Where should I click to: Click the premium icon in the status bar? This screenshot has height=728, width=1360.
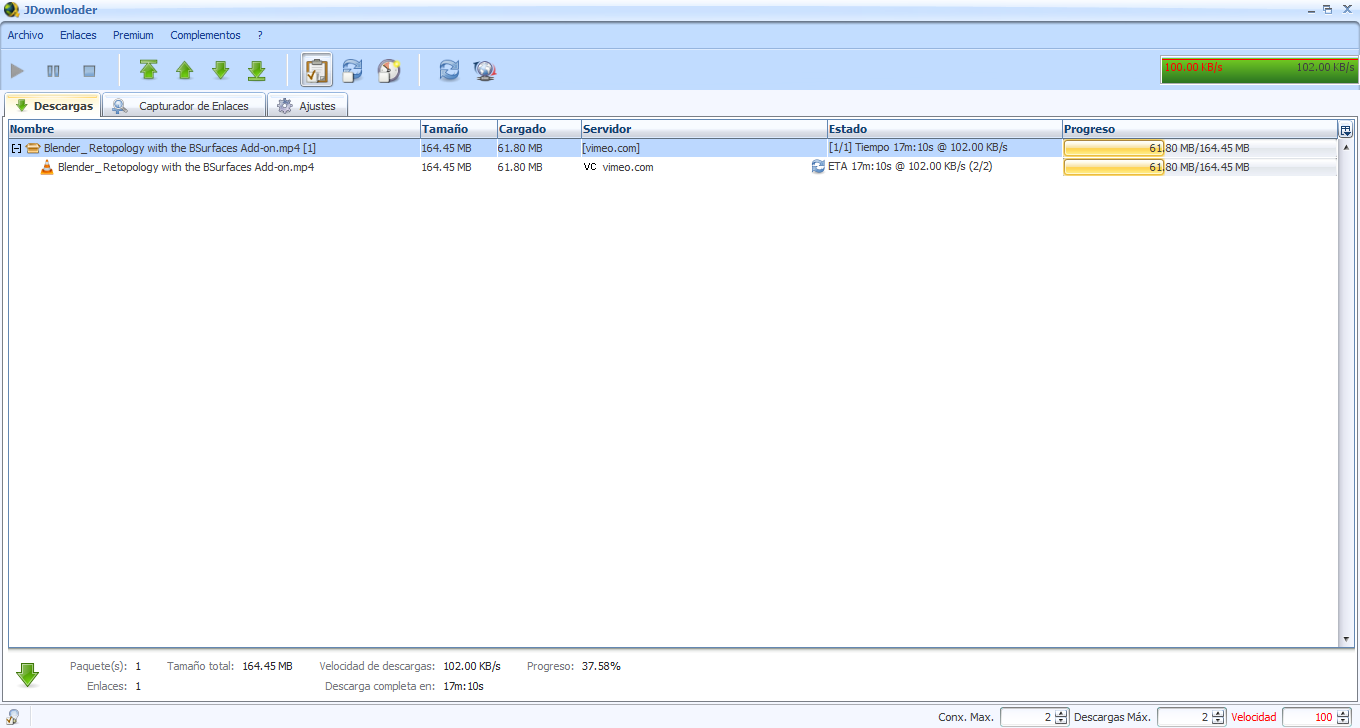[13, 716]
